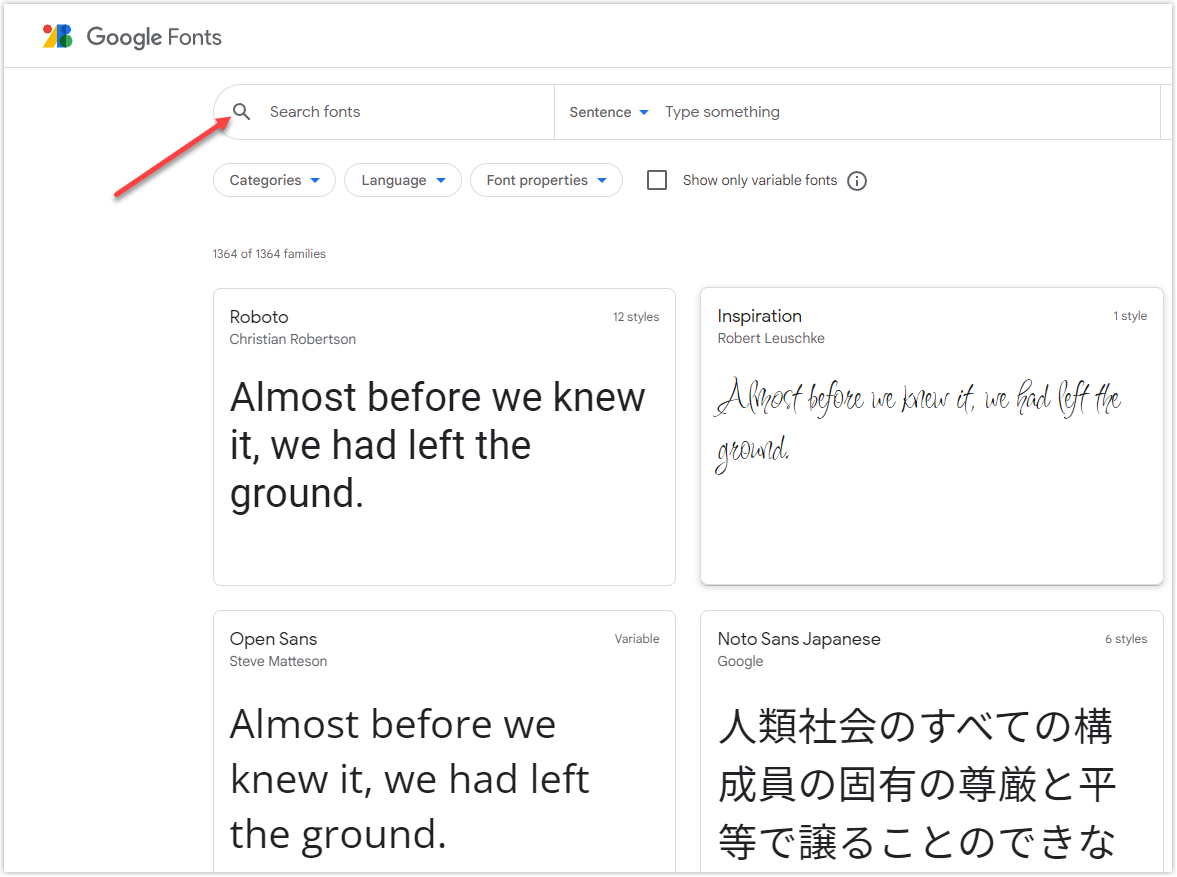Click the Open Sans sample preview text
The width and height of the screenshot is (1177, 877).
point(410,778)
